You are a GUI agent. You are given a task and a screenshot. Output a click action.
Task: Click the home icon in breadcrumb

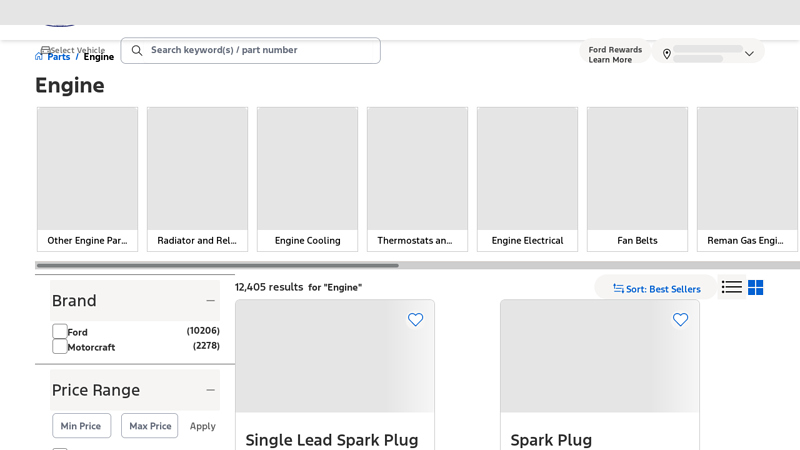(x=39, y=57)
